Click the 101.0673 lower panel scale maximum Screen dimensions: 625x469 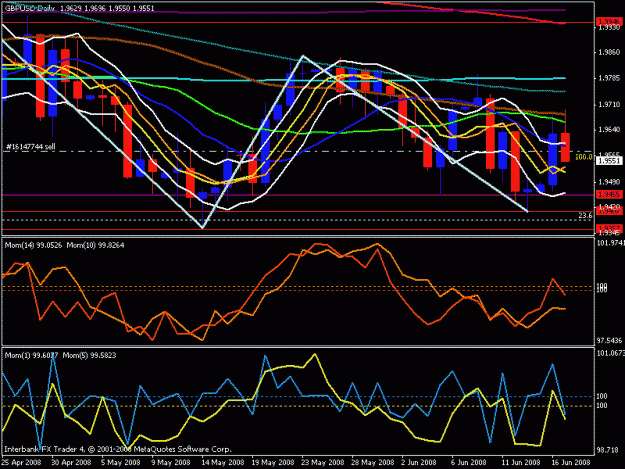click(x=610, y=353)
